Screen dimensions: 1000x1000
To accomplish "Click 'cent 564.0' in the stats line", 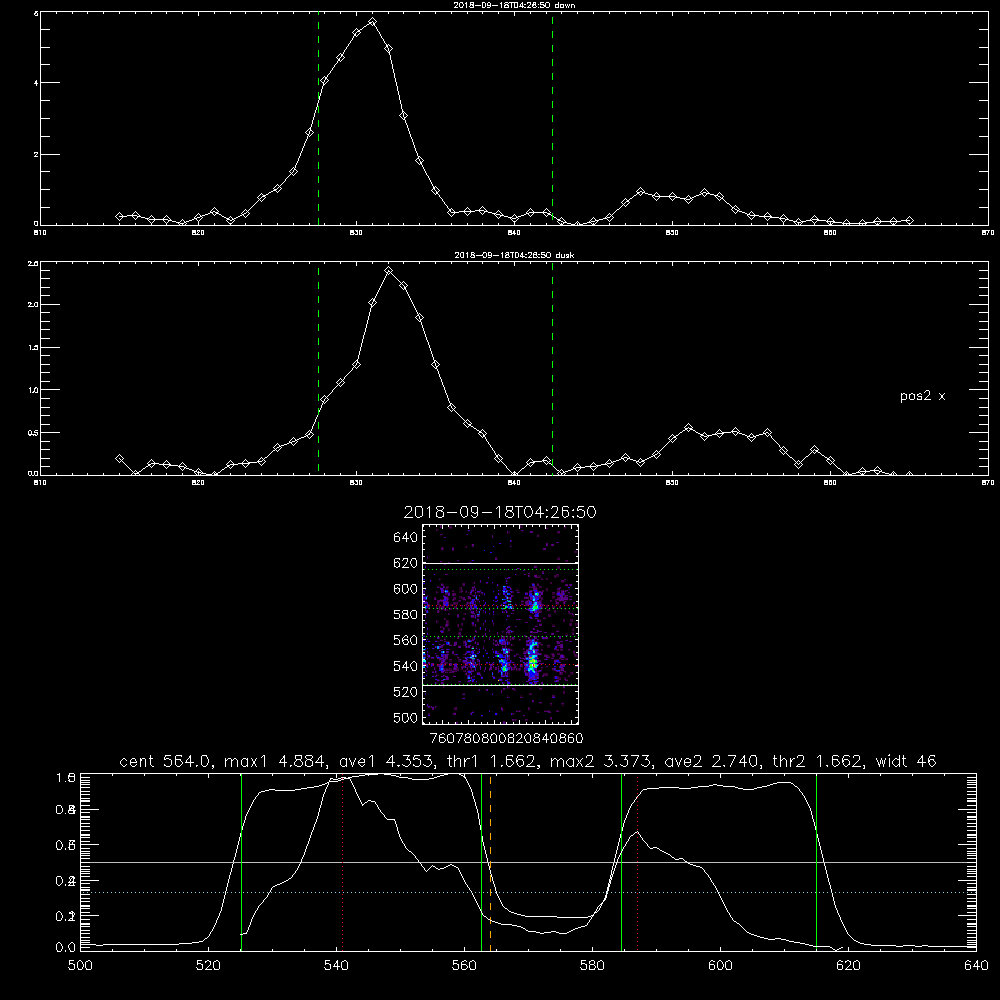I will (x=165, y=761).
